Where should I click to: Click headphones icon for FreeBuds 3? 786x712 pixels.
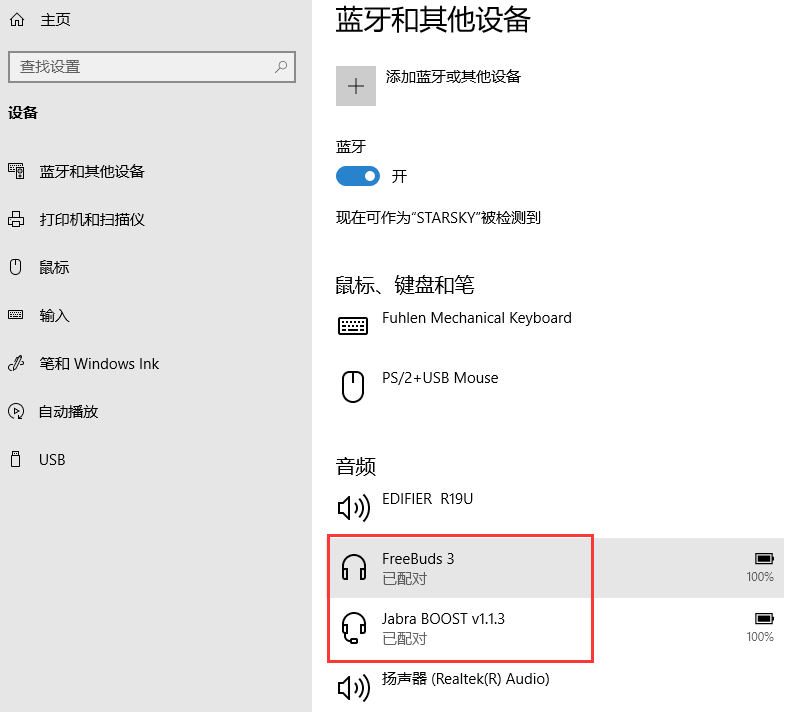click(x=354, y=567)
